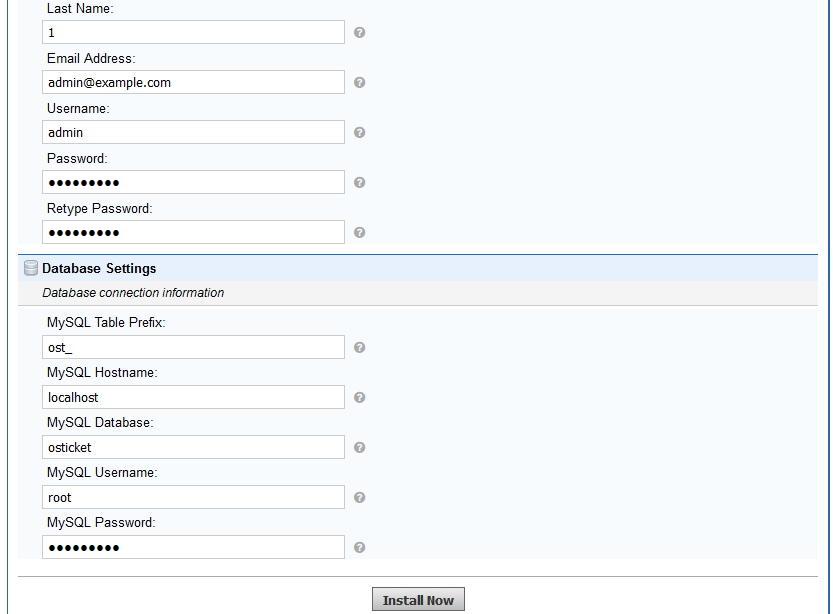Image resolution: width=833 pixels, height=614 pixels.
Task: Open help tip for admin Username field
Action: pyautogui.click(x=360, y=132)
